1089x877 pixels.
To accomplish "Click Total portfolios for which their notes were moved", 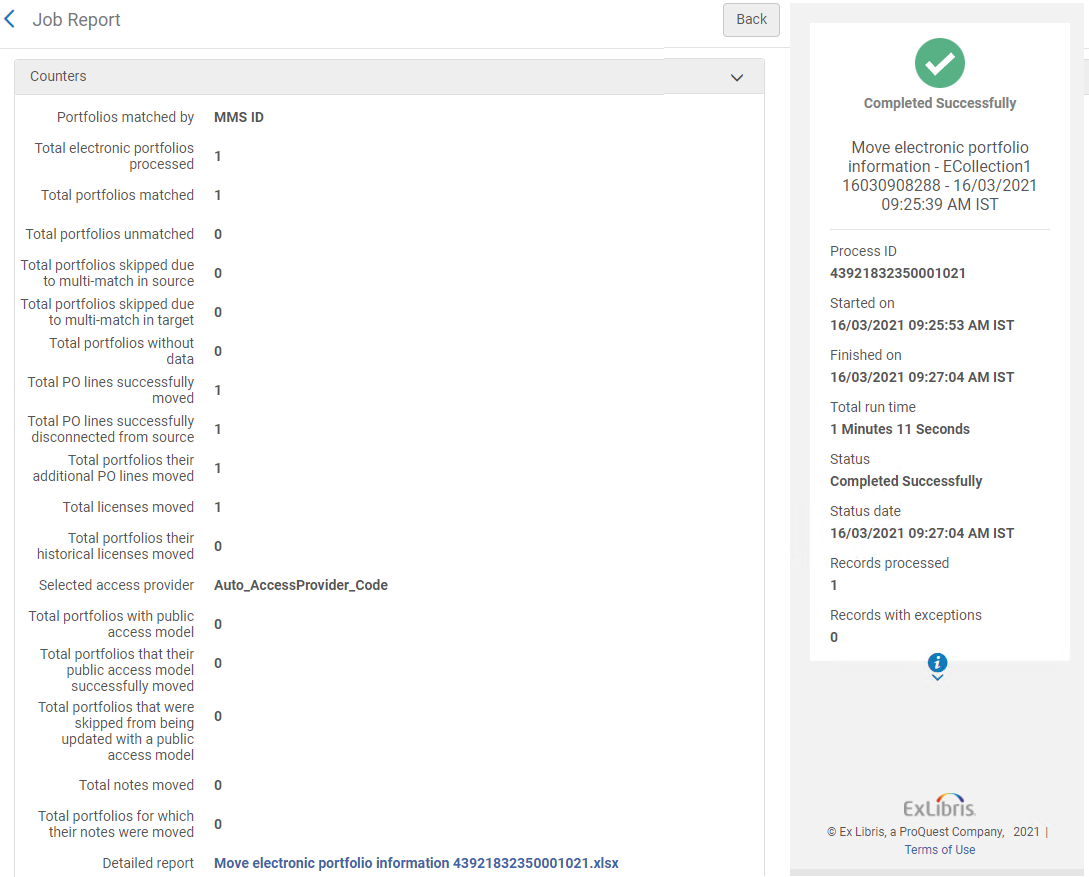I will pyautogui.click(x=116, y=824).
